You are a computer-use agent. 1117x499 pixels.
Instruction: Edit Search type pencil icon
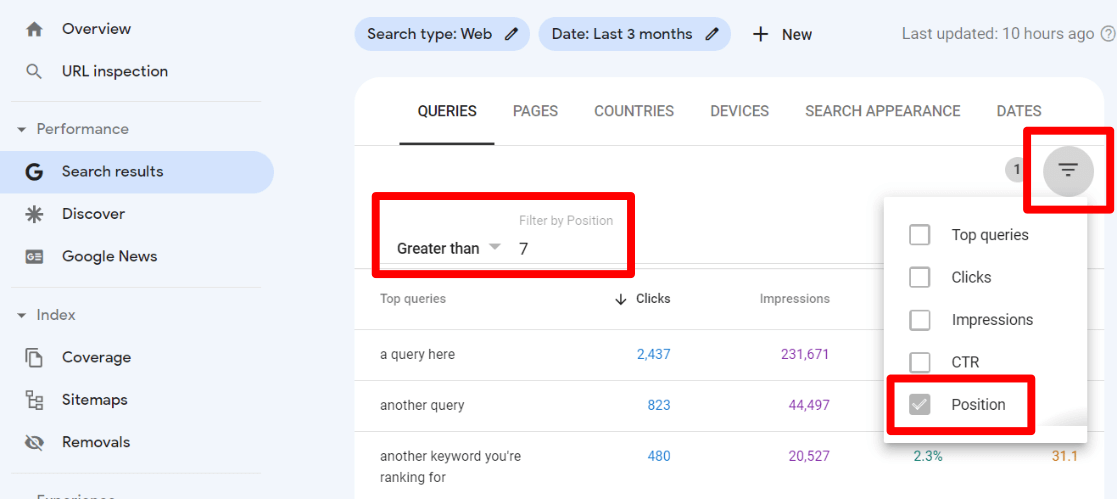(511, 34)
